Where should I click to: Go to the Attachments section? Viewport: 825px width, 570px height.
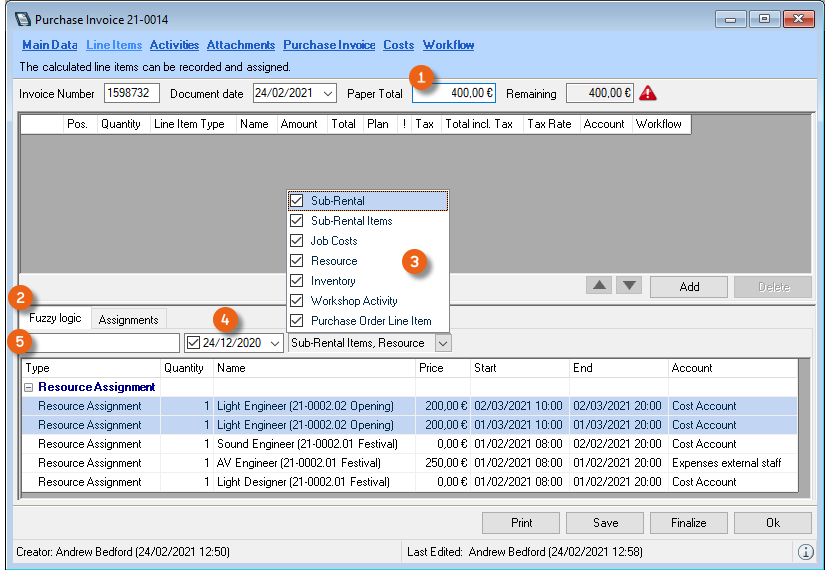(240, 45)
